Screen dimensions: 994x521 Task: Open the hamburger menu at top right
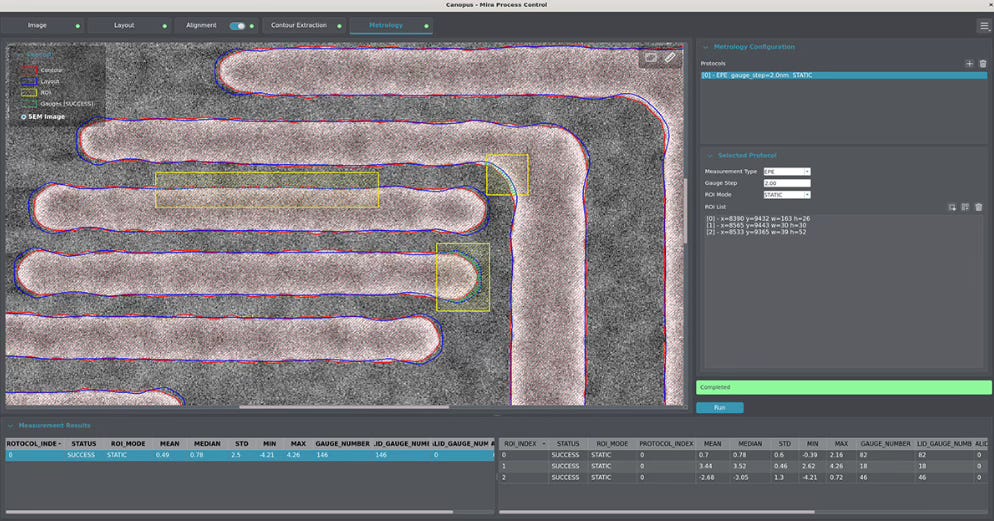point(984,26)
